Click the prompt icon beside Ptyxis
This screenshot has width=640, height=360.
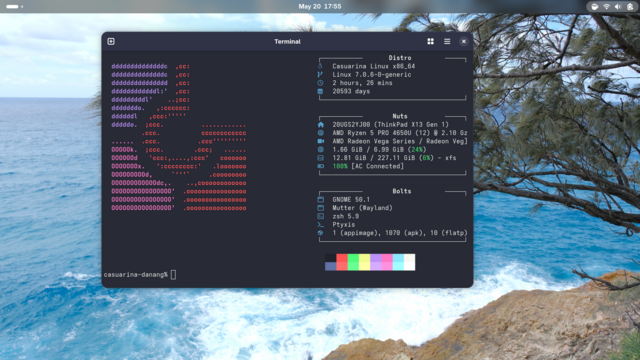coord(321,224)
